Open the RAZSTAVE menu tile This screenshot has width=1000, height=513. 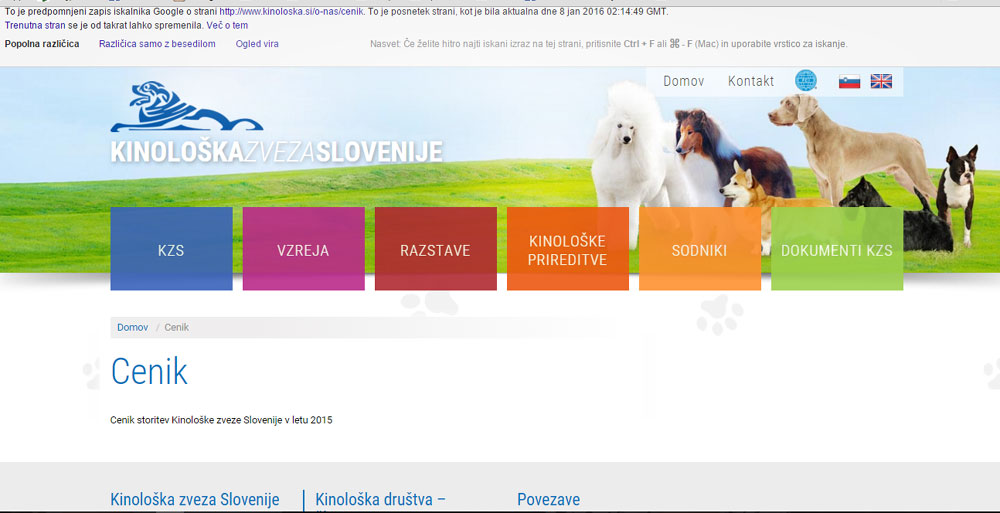(436, 249)
